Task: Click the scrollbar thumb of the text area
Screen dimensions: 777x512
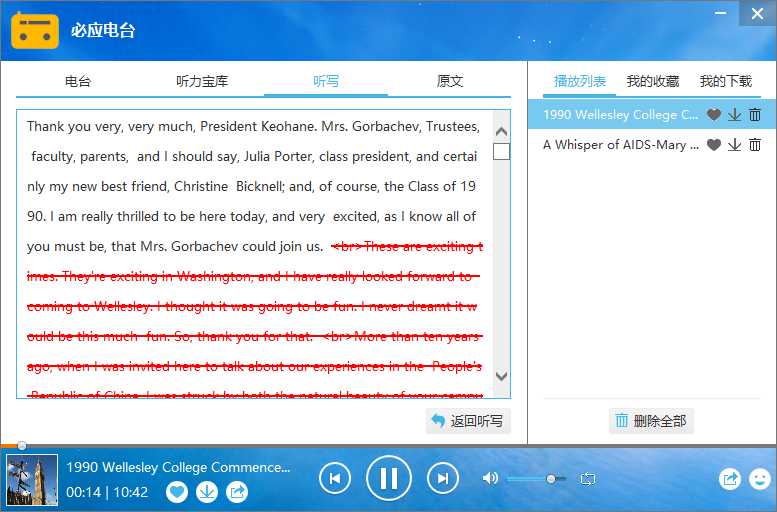Action: coord(501,152)
